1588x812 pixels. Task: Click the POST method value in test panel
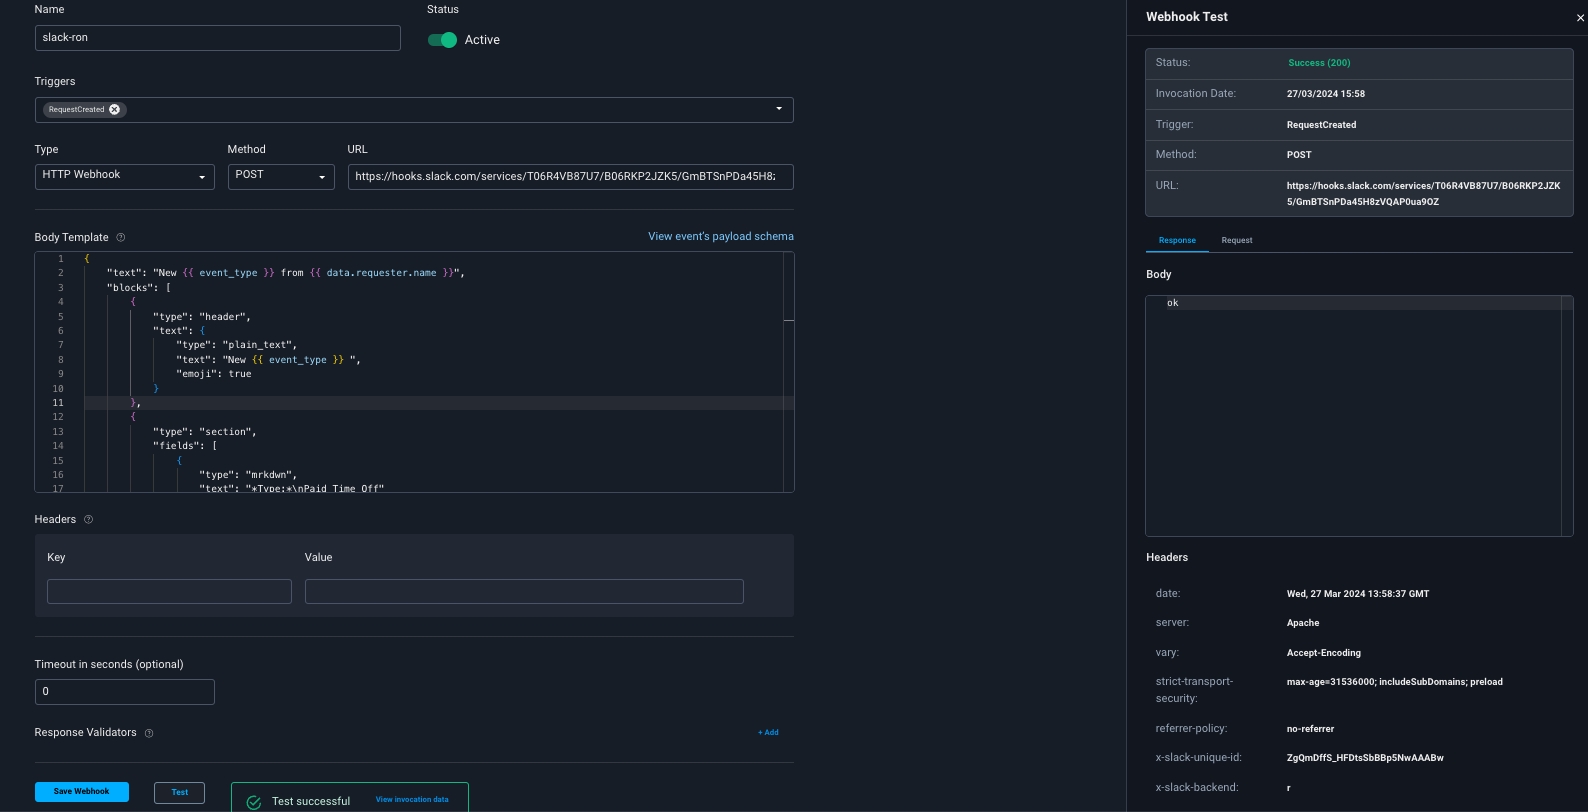pos(1299,155)
